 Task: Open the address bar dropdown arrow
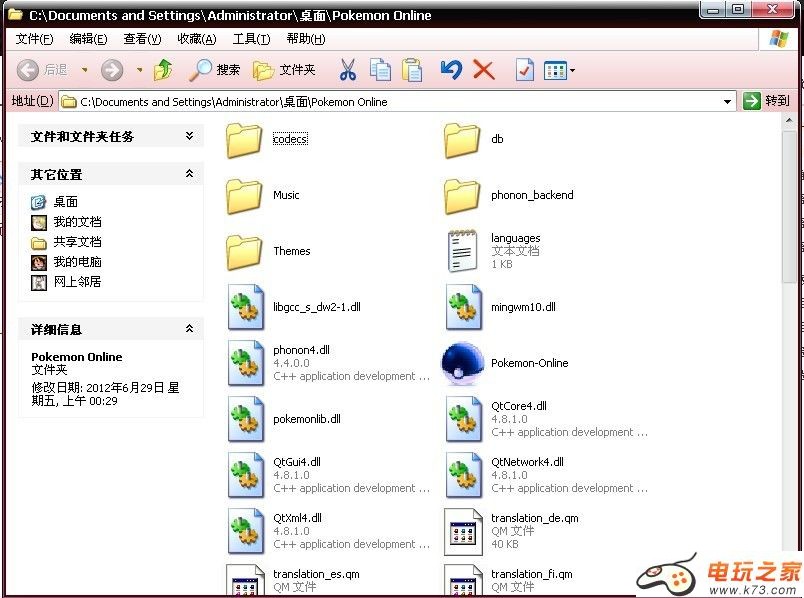[x=728, y=101]
